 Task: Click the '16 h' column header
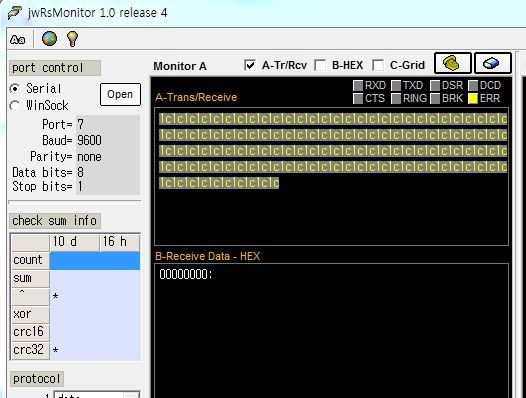(x=119, y=242)
